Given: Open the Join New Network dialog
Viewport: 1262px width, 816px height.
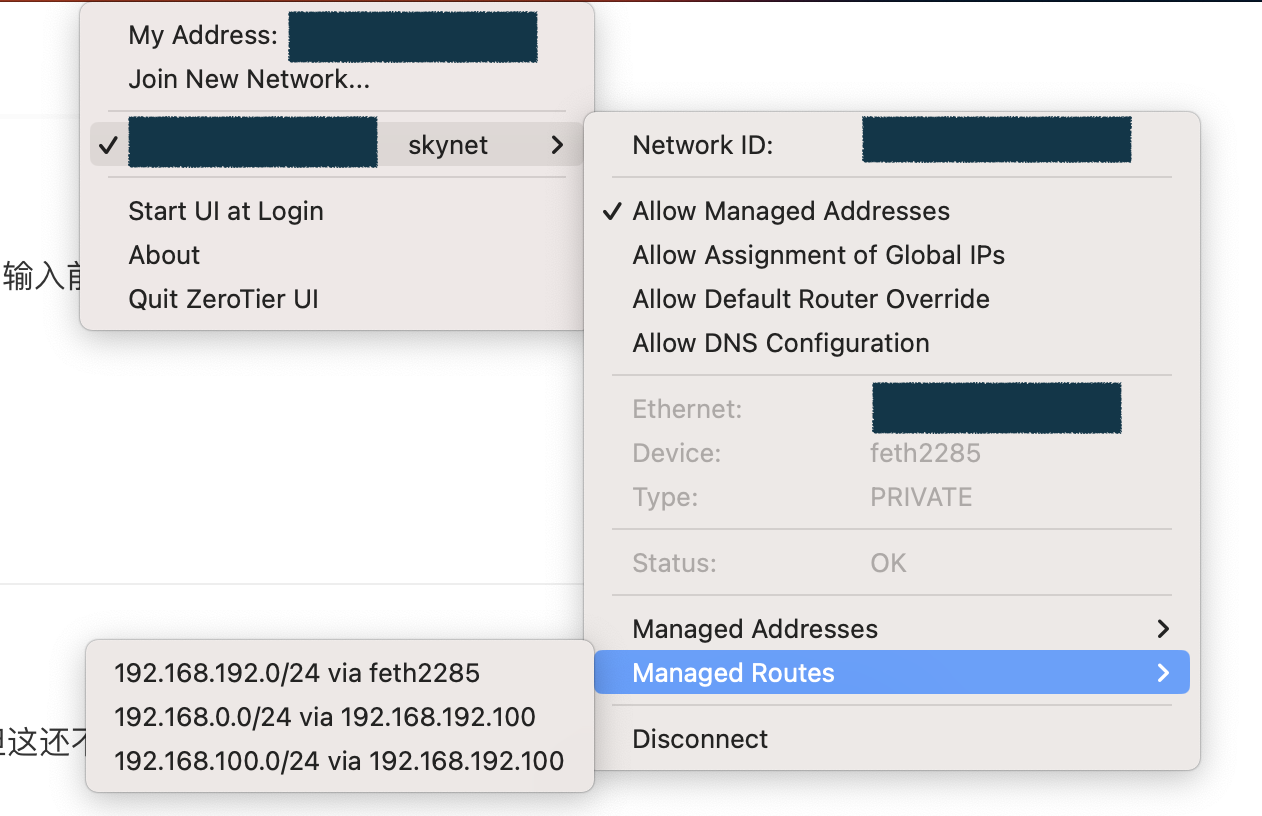Looking at the screenshot, I should click(x=249, y=79).
